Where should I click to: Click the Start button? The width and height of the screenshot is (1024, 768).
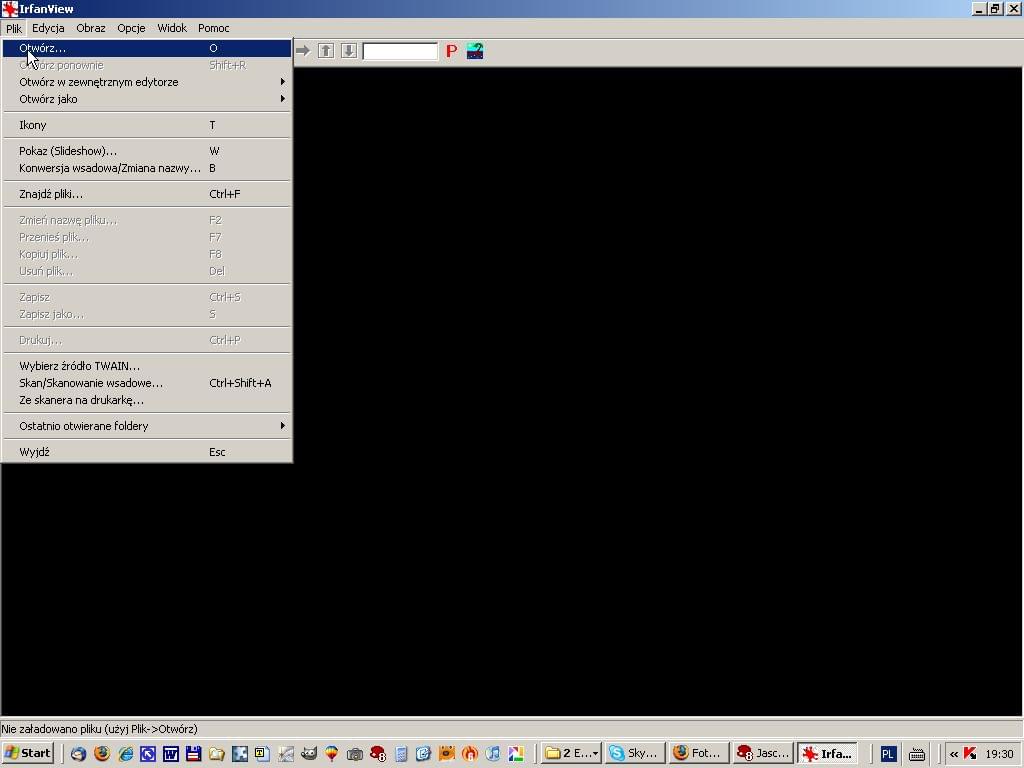click(27, 753)
